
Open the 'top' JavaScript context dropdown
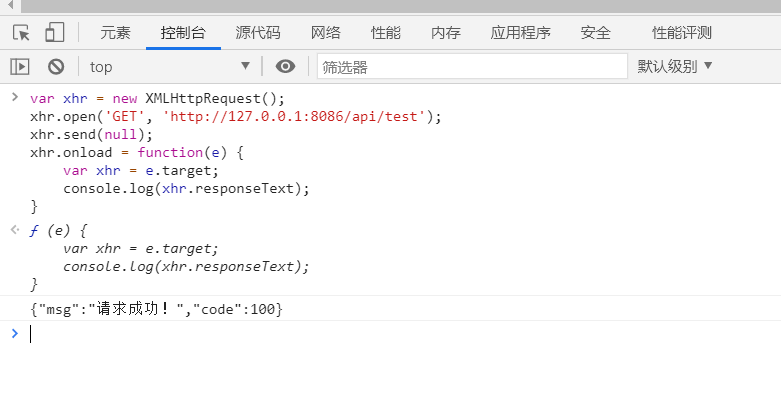coord(170,67)
